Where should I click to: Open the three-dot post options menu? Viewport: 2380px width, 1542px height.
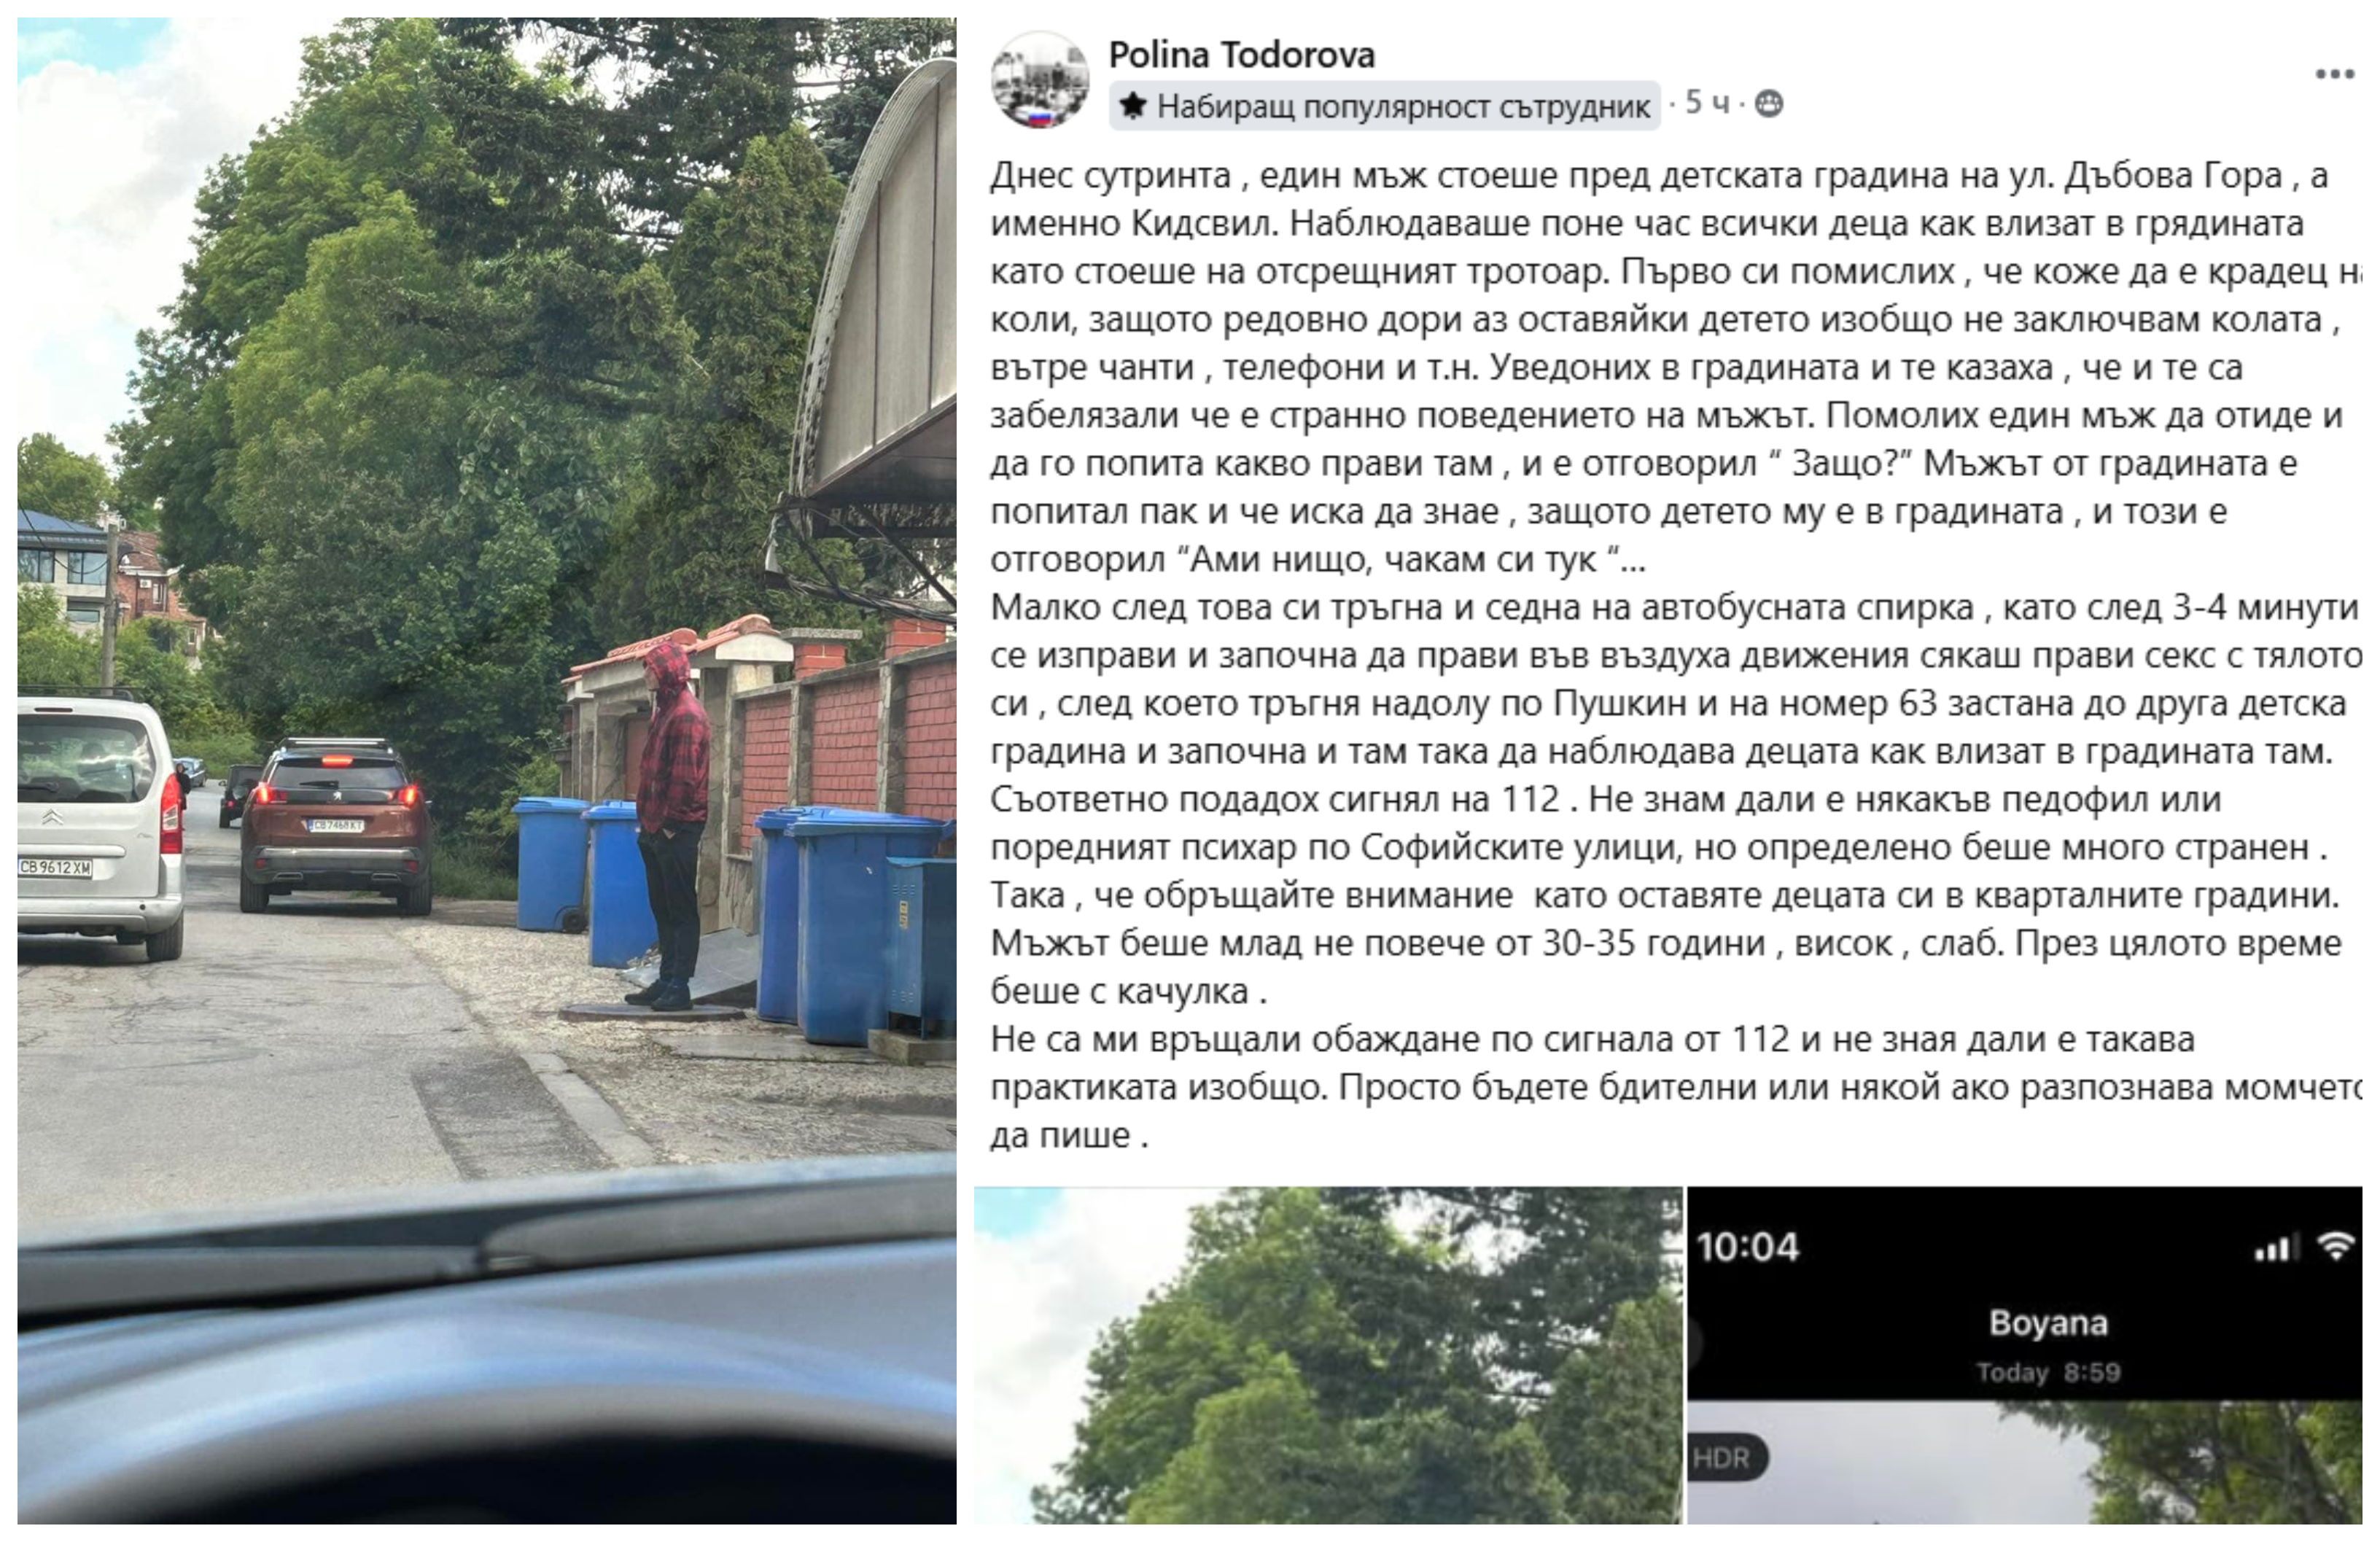click(x=2335, y=74)
